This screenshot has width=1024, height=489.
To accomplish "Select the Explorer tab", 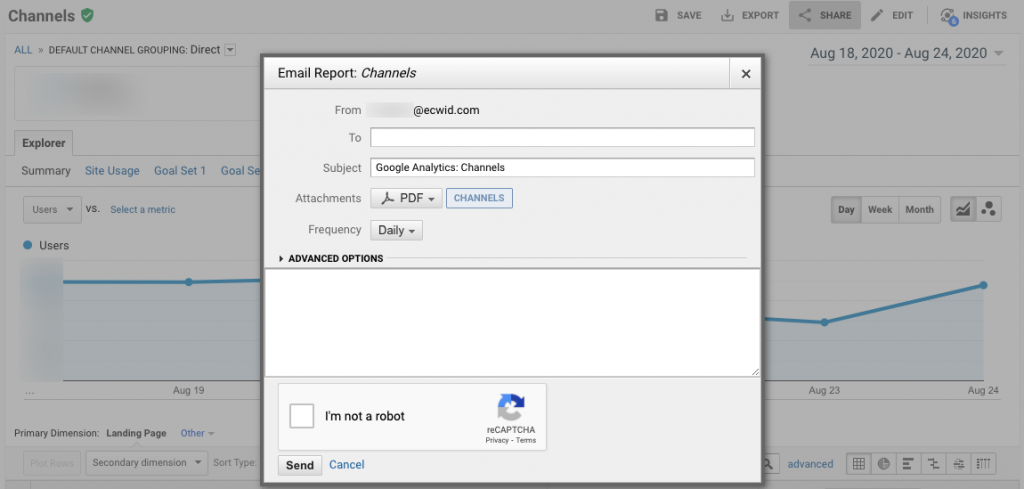I will tap(45, 143).
